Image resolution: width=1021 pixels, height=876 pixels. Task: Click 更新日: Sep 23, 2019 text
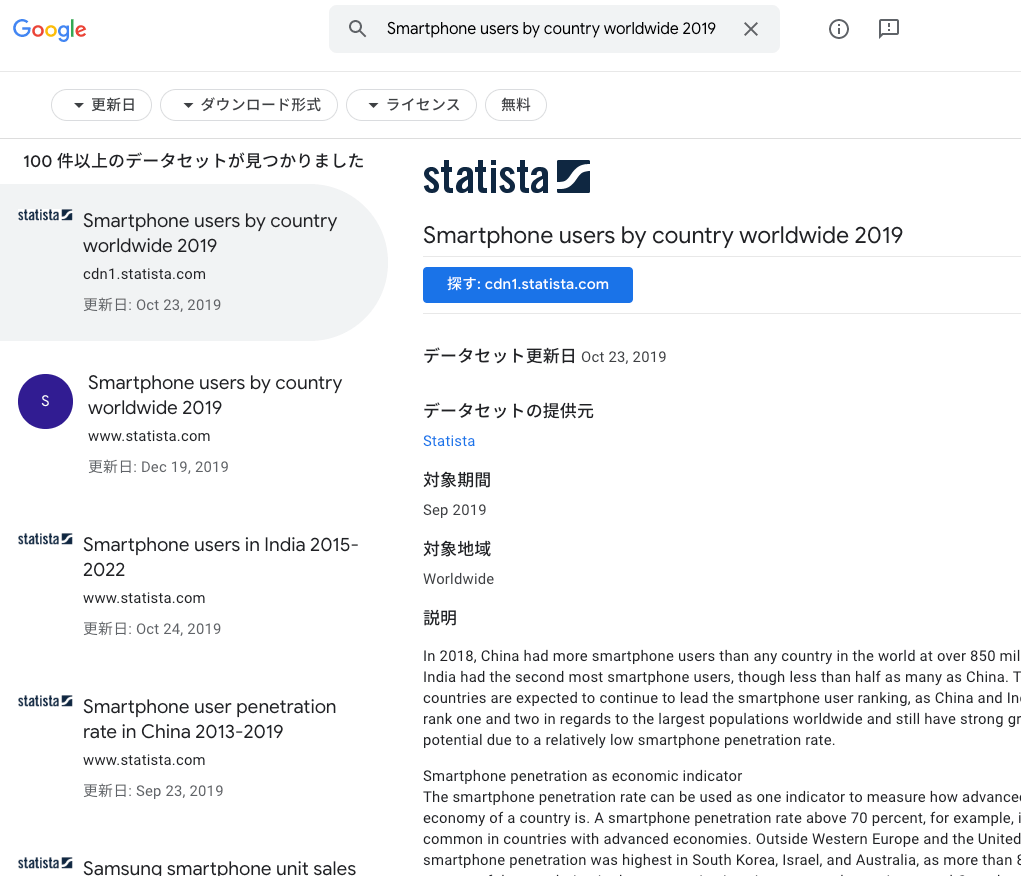pyautogui.click(x=153, y=791)
